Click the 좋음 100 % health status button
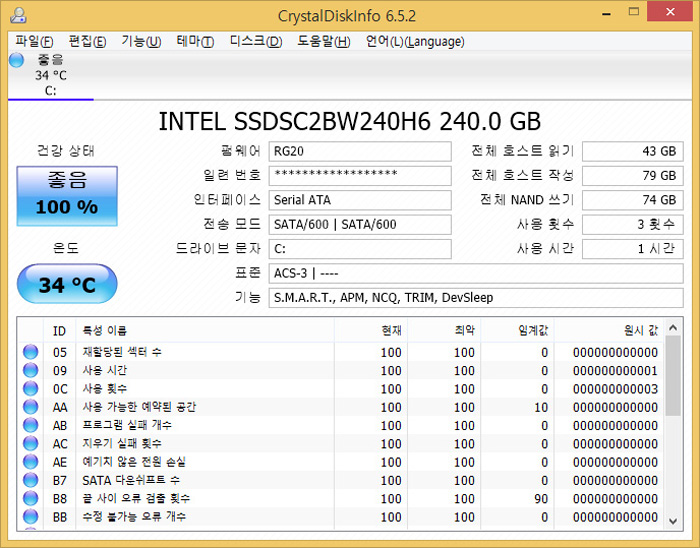 click(67, 196)
